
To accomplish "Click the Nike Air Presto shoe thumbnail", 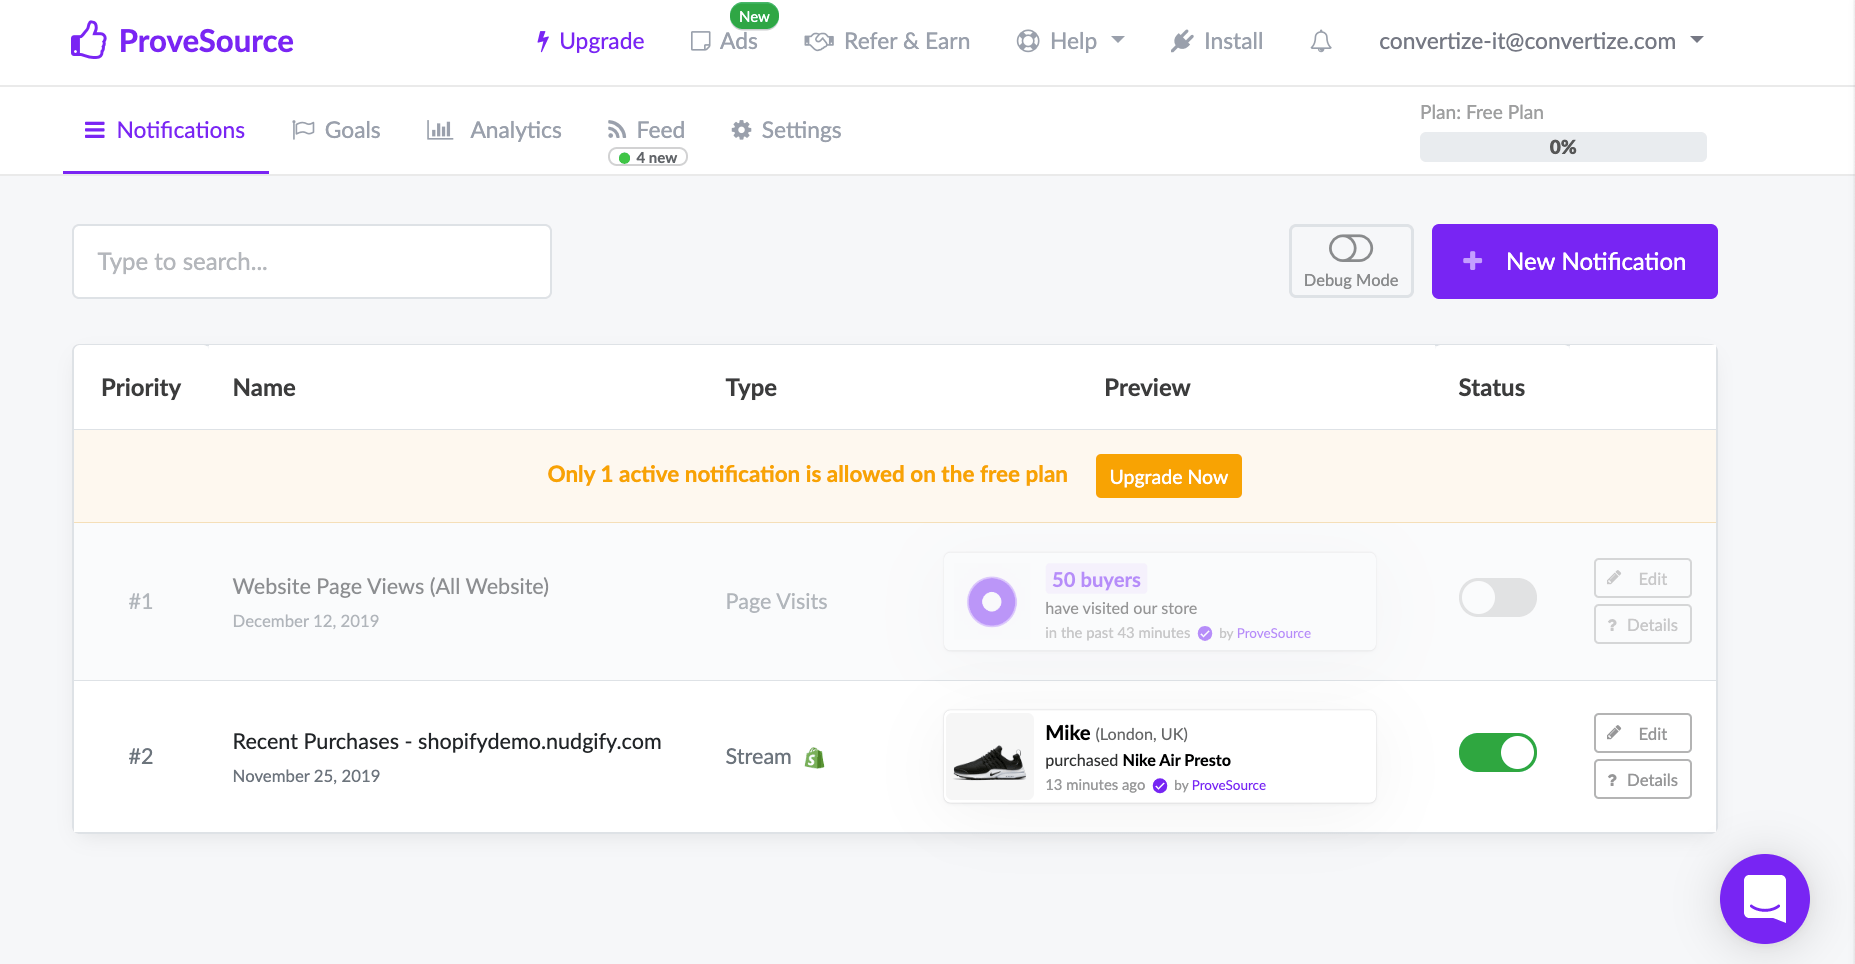I will (x=990, y=757).
